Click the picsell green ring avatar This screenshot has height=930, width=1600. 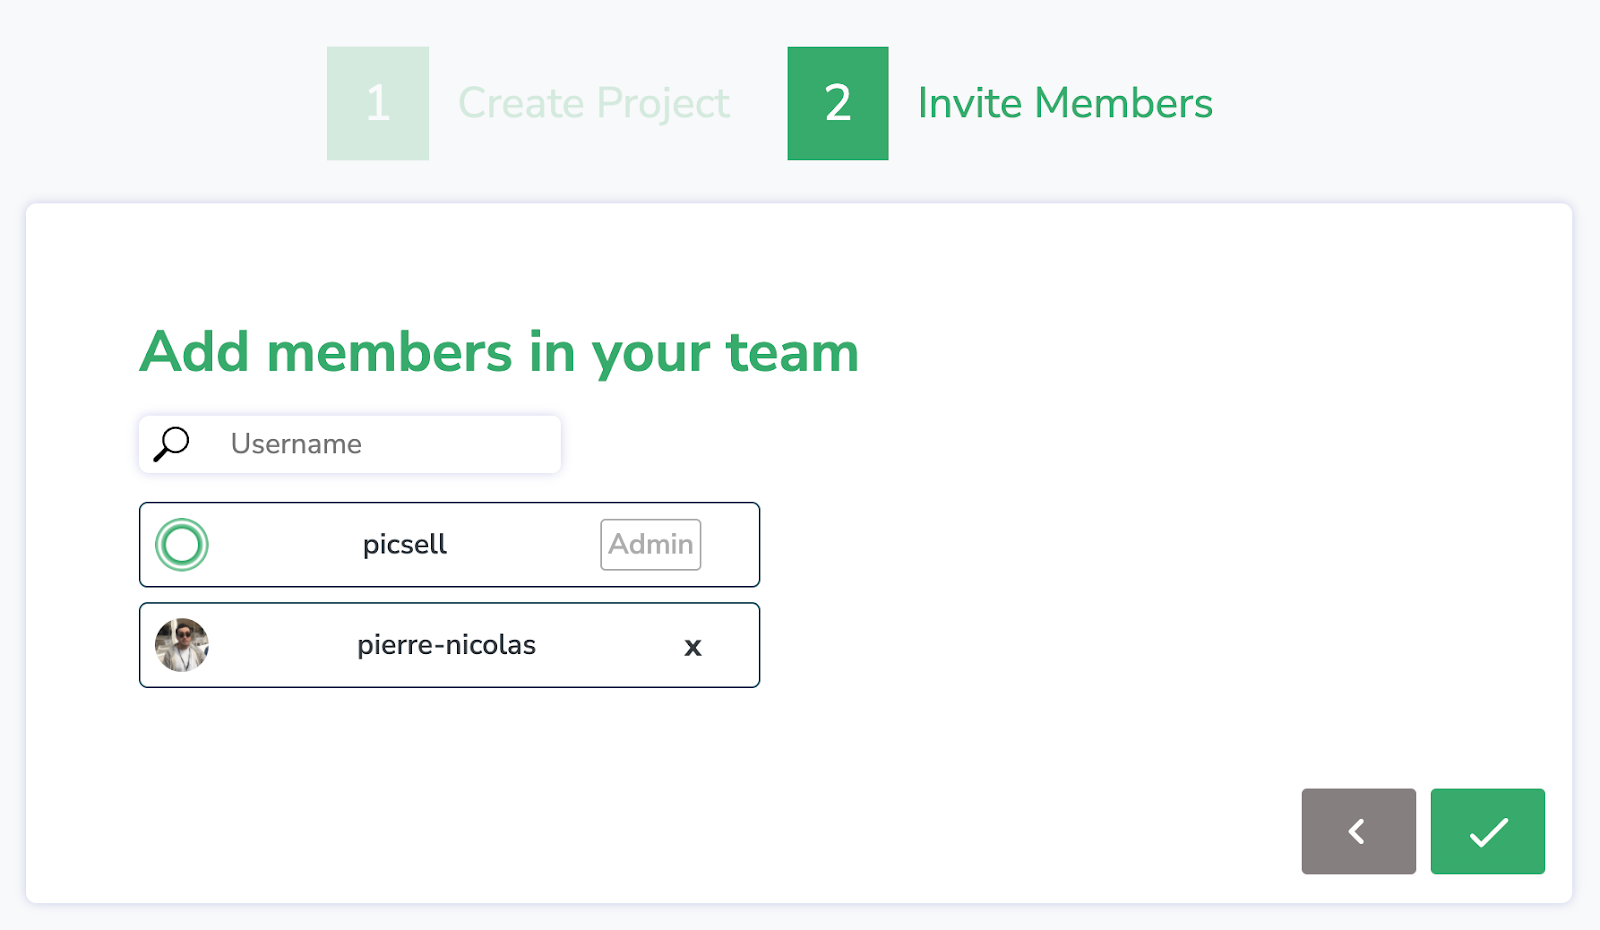(x=182, y=545)
